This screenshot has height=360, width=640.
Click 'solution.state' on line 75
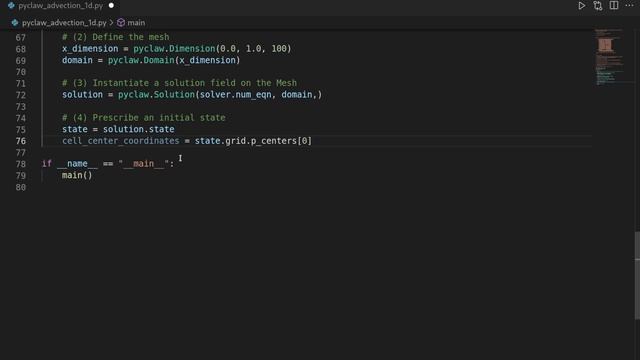click(x=138, y=129)
